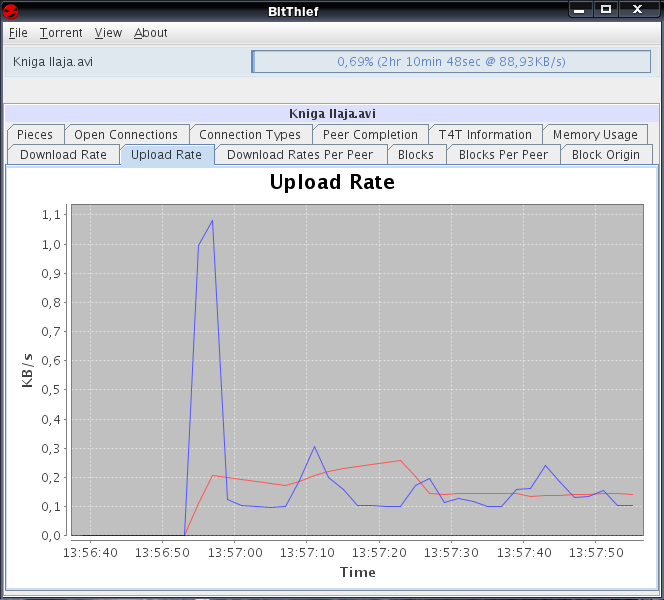
Task: Click the Upload Rate chart title
Action: tap(332, 182)
